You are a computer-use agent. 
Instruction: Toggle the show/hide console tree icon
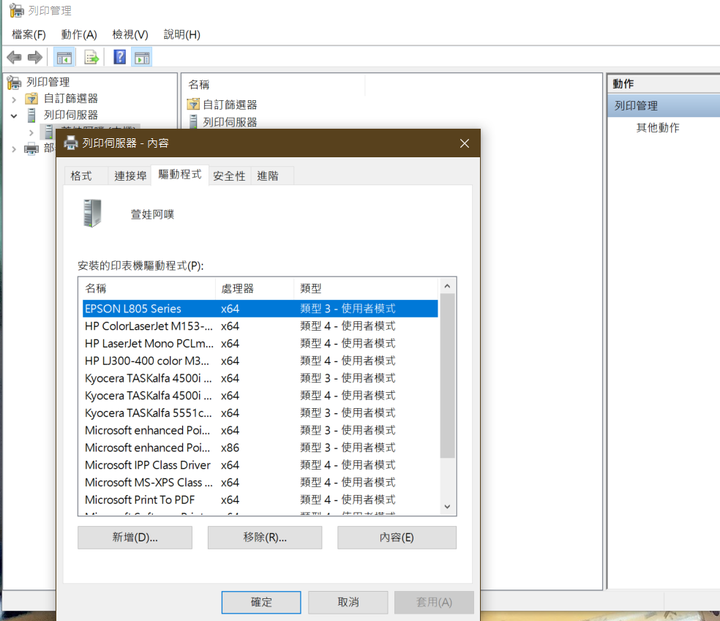64,57
